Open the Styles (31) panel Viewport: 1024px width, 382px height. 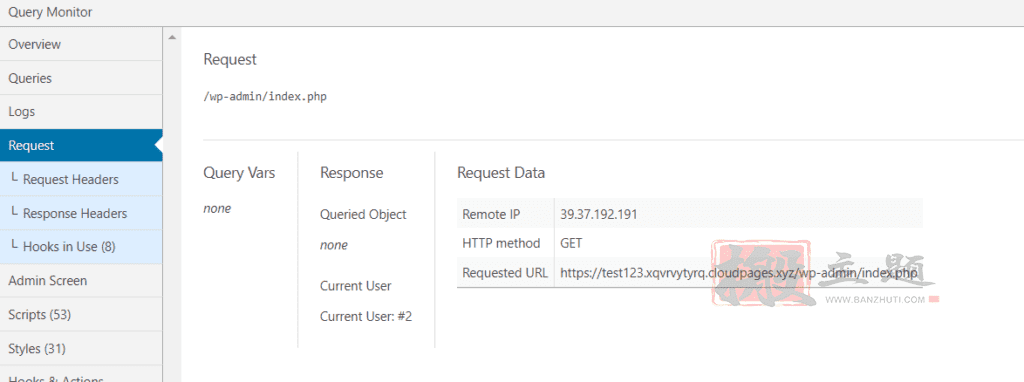click(x=81, y=349)
